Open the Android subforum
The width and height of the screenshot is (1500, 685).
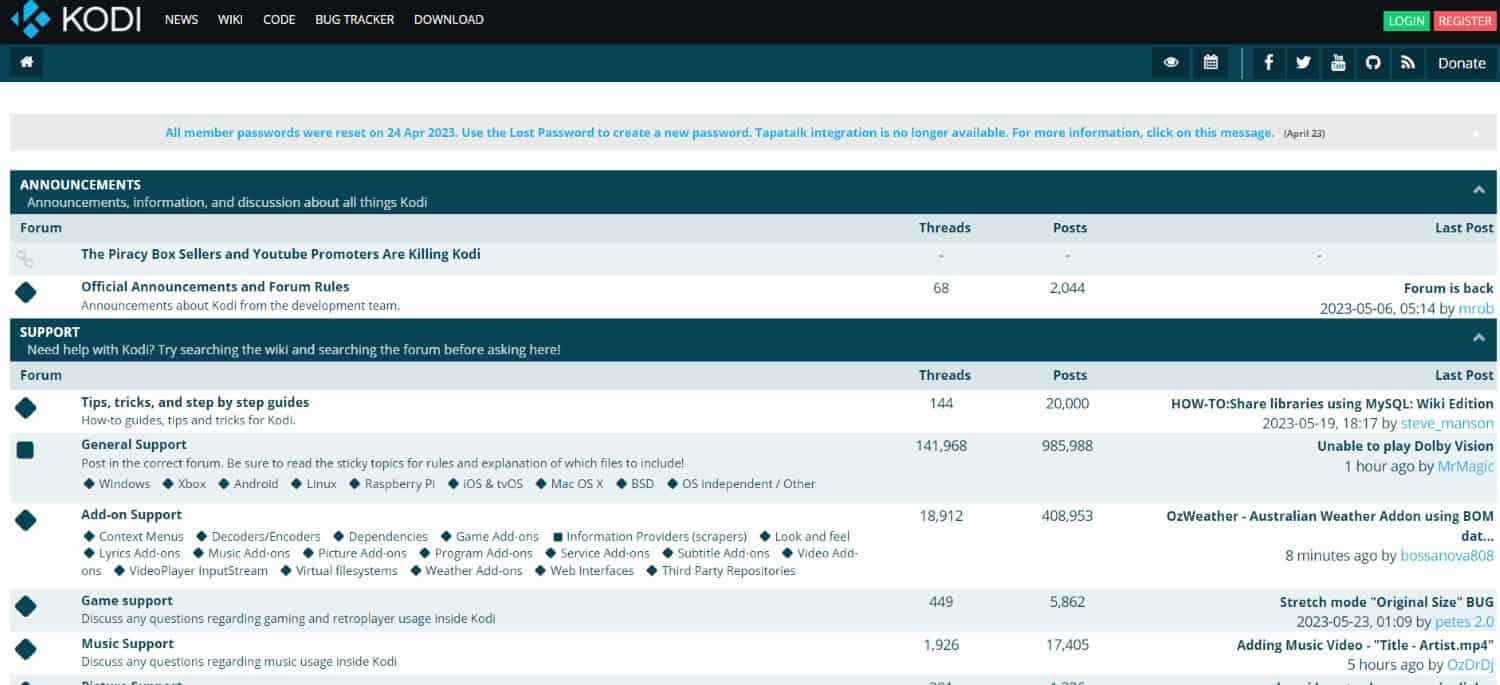[x=256, y=483]
